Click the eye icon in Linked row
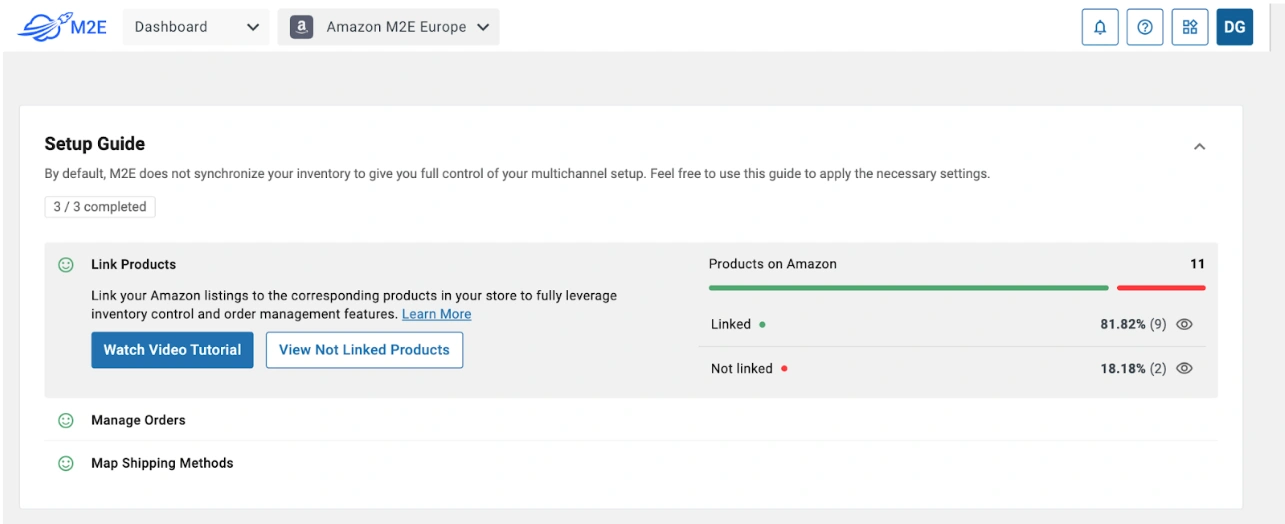This screenshot has width=1285, height=524. 1185,325
